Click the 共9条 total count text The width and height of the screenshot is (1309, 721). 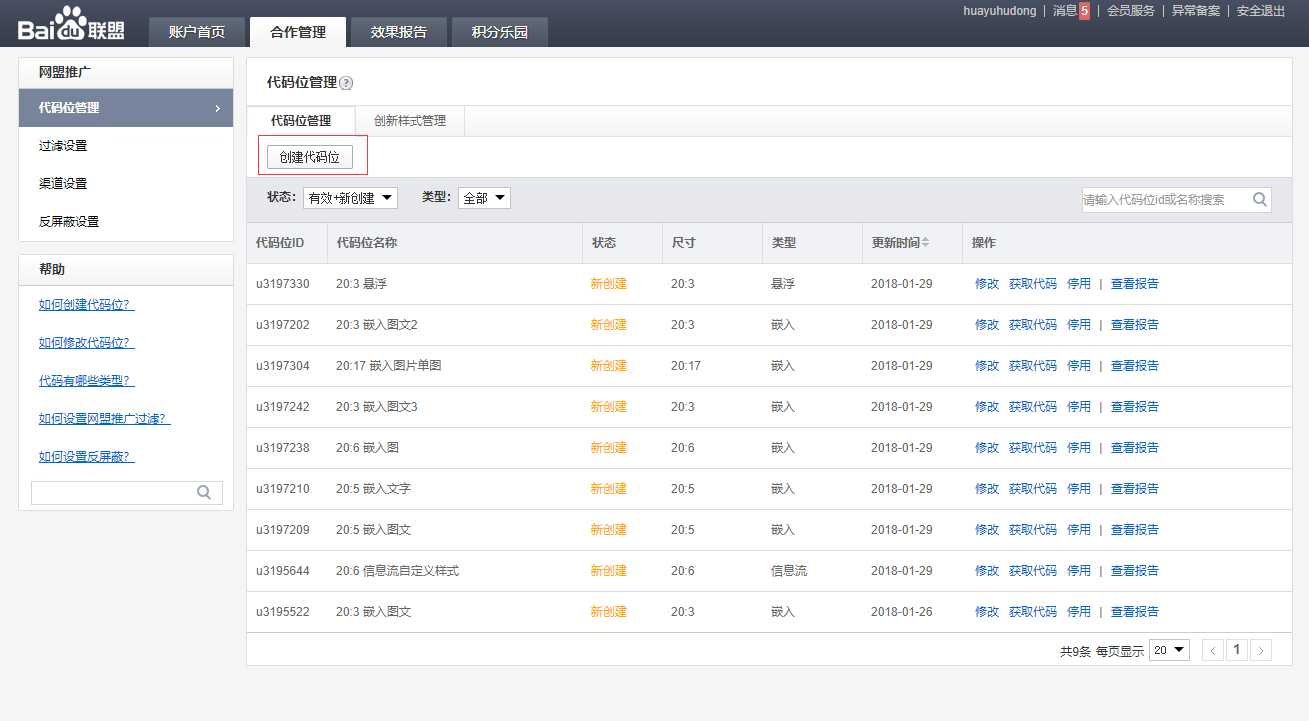(1075, 651)
